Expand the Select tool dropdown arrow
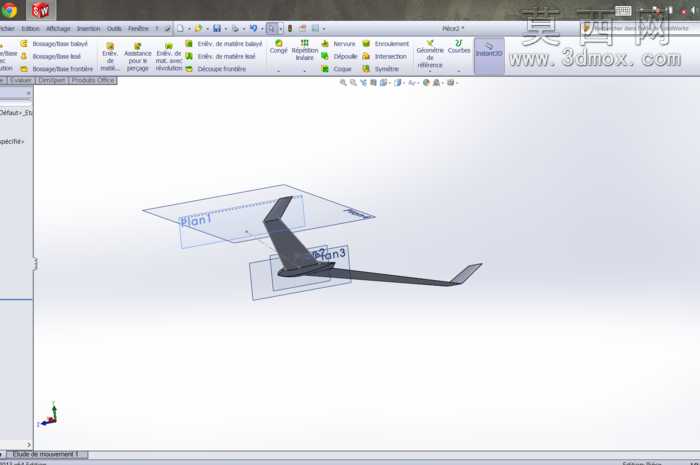This screenshot has width=700, height=465. pos(281,29)
